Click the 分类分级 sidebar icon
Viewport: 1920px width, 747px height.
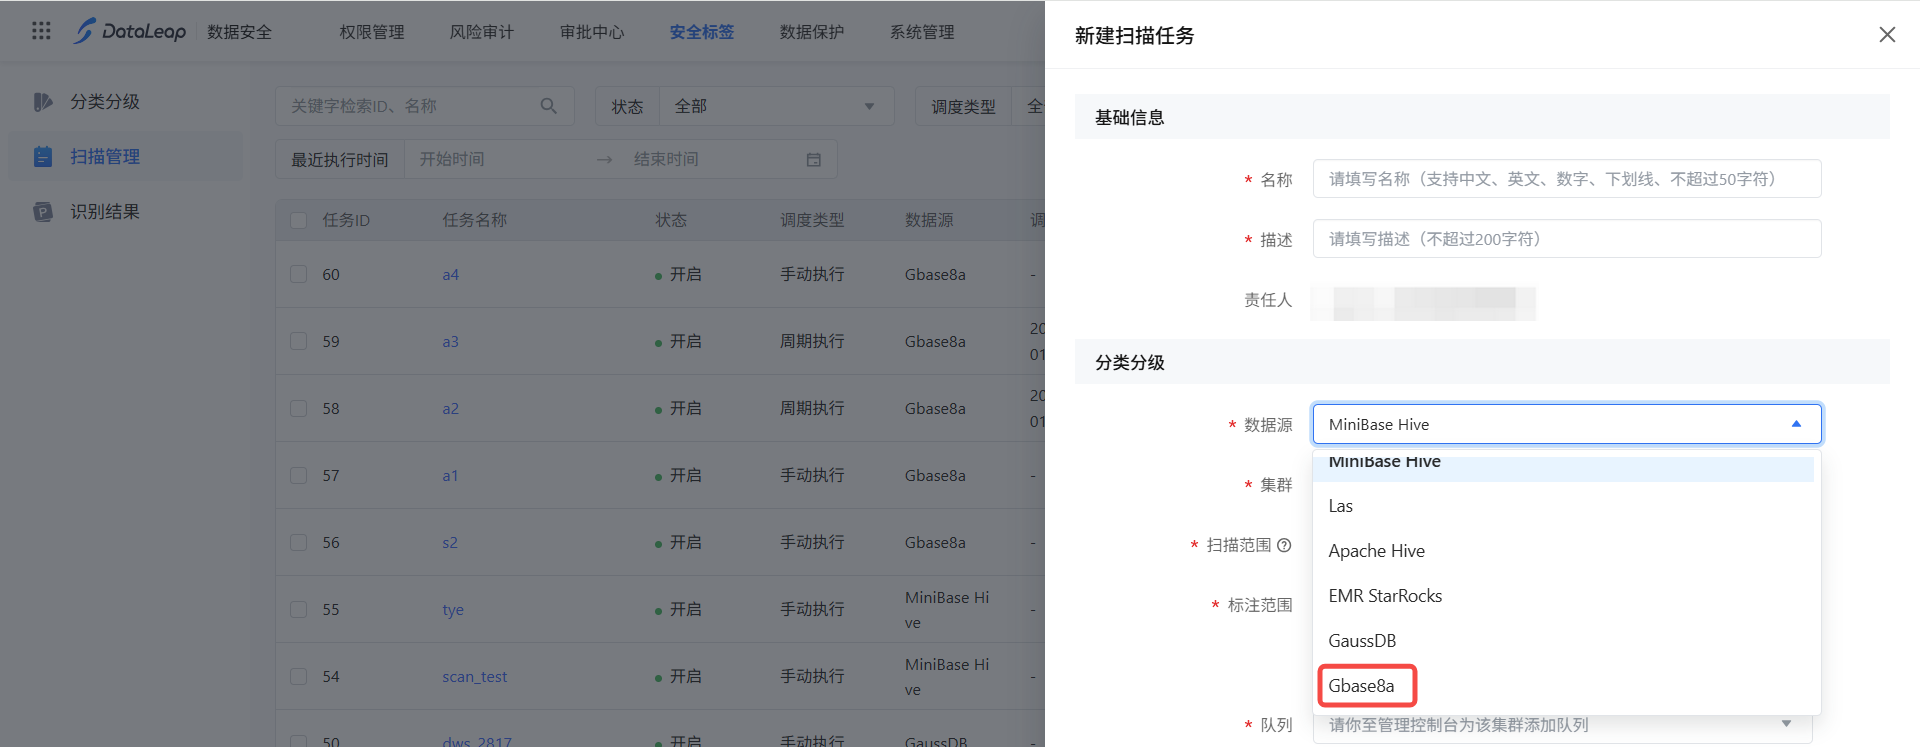(43, 102)
